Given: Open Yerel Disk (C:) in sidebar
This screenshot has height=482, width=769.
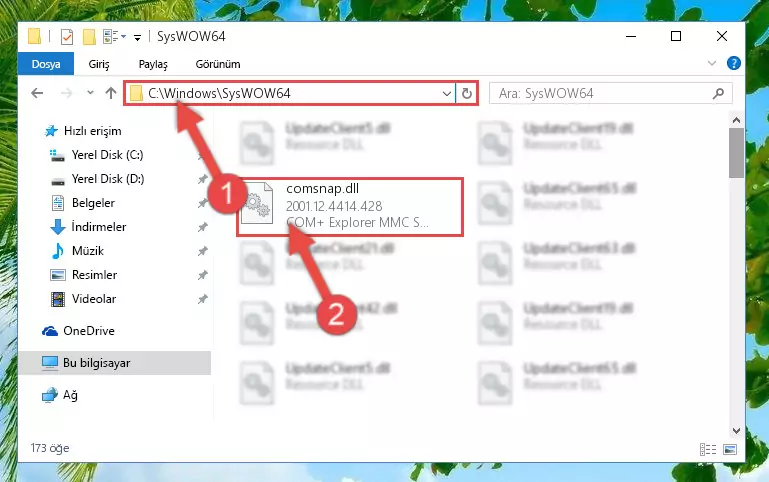Looking at the screenshot, I should point(107,155).
